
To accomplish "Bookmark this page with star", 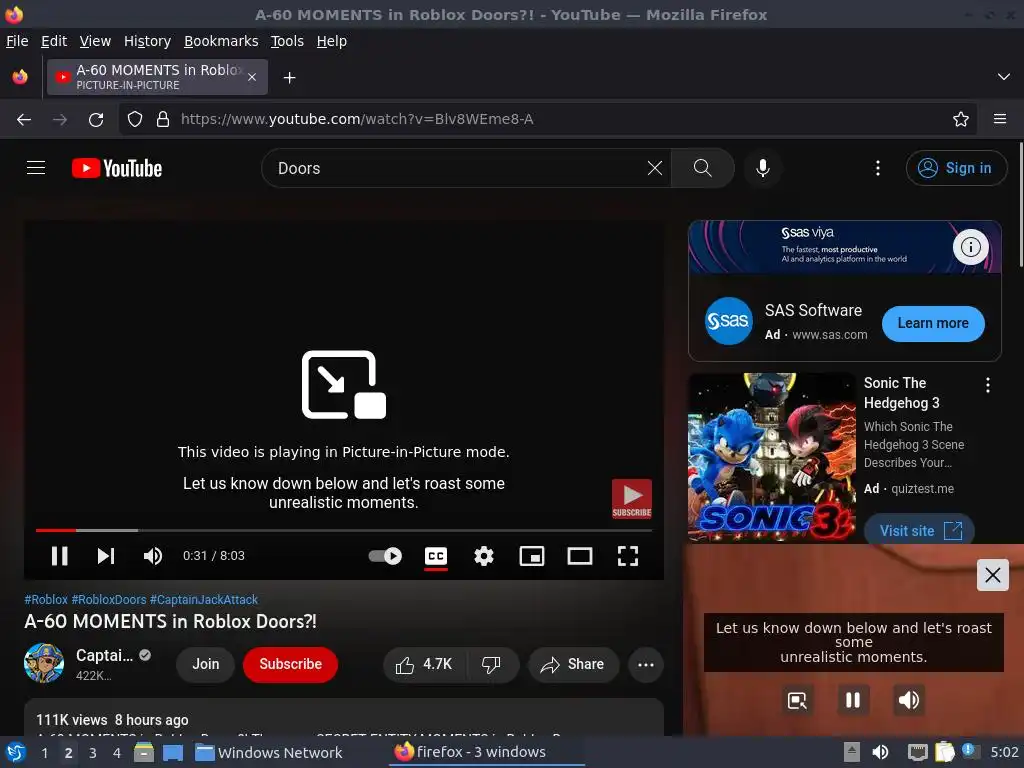I will pyautogui.click(x=960, y=120).
